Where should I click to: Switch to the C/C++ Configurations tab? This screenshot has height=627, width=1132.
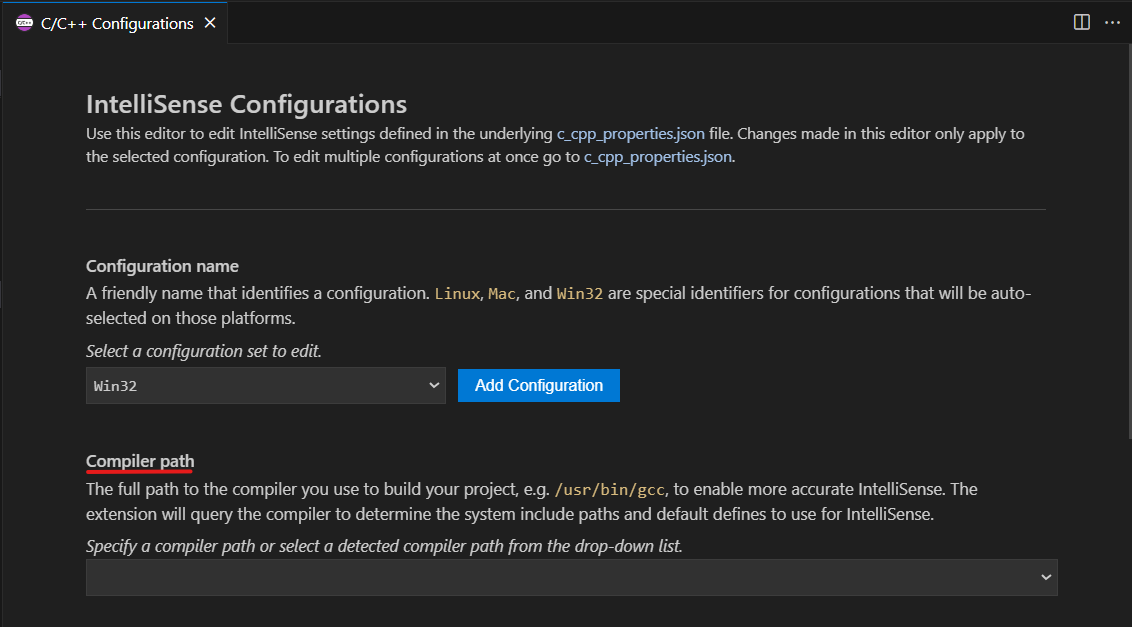115,22
